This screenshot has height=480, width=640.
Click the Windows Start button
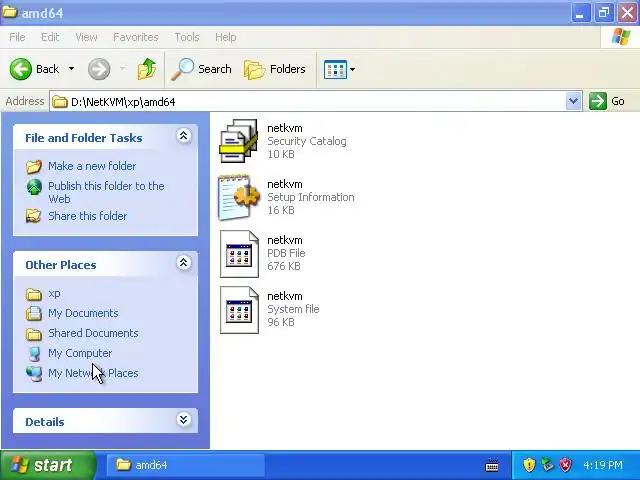[48, 465]
